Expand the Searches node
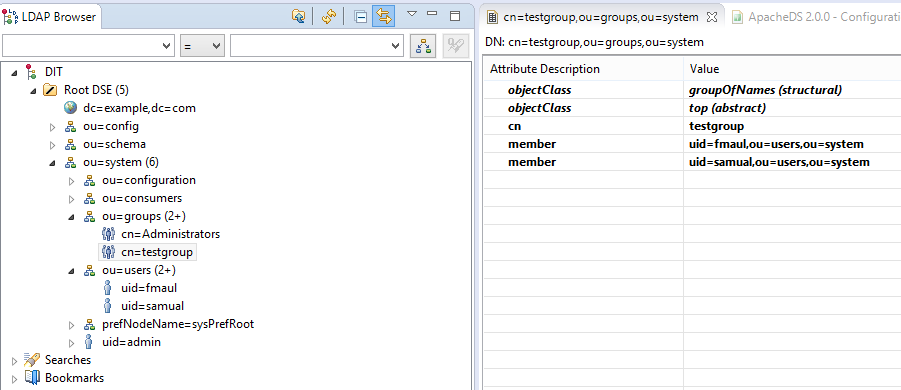Screen dimensions: 901x390 coord(14,361)
